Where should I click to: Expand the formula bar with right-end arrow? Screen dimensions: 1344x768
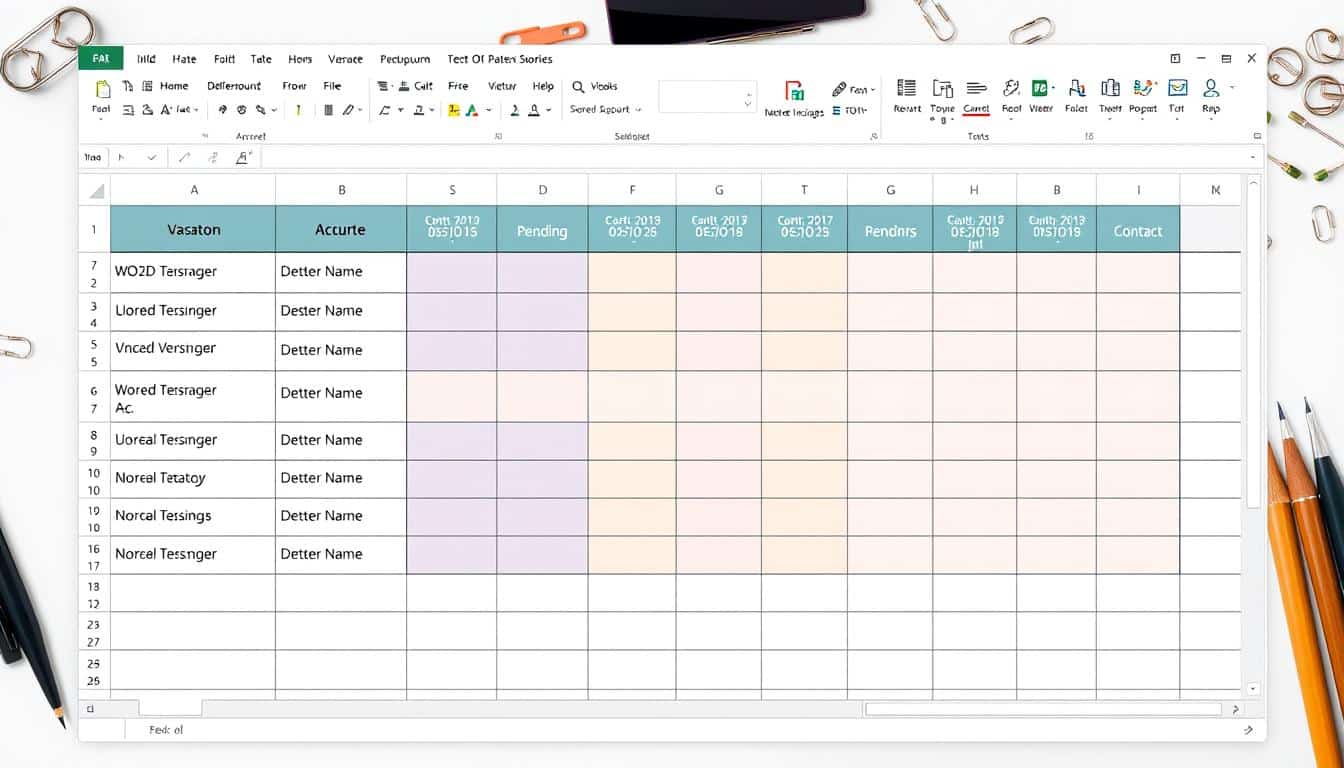[1253, 157]
